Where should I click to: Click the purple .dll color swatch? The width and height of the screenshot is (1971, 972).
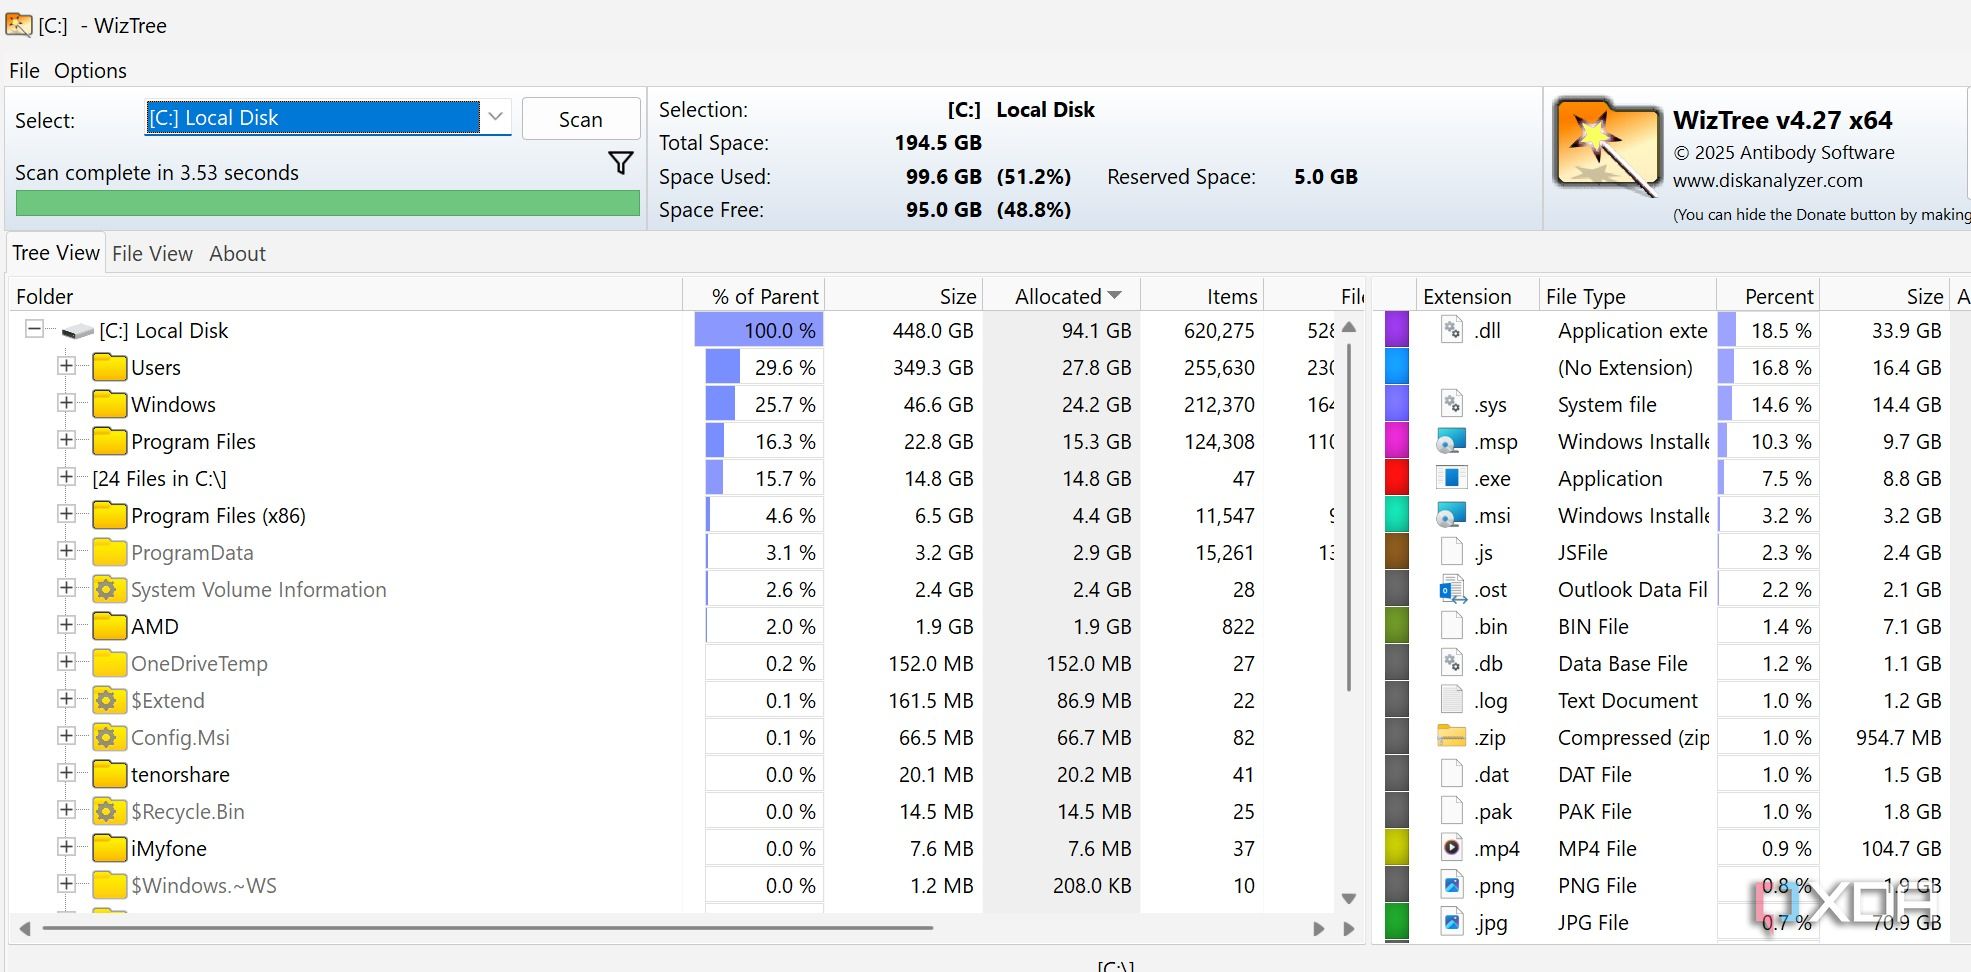pyautogui.click(x=1396, y=330)
